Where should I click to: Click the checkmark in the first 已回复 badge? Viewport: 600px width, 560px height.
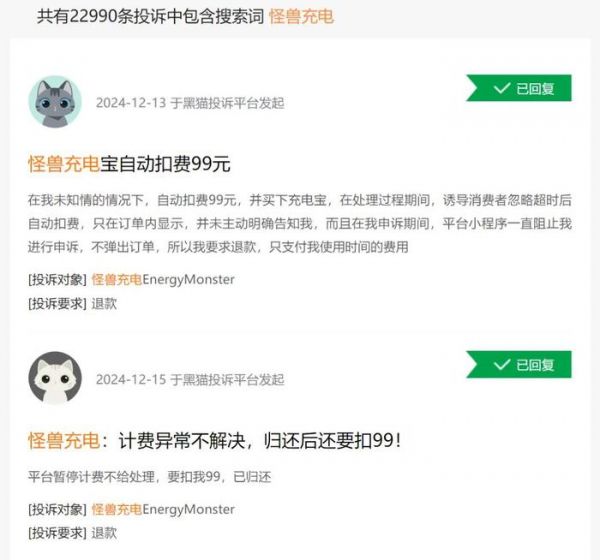tap(501, 88)
